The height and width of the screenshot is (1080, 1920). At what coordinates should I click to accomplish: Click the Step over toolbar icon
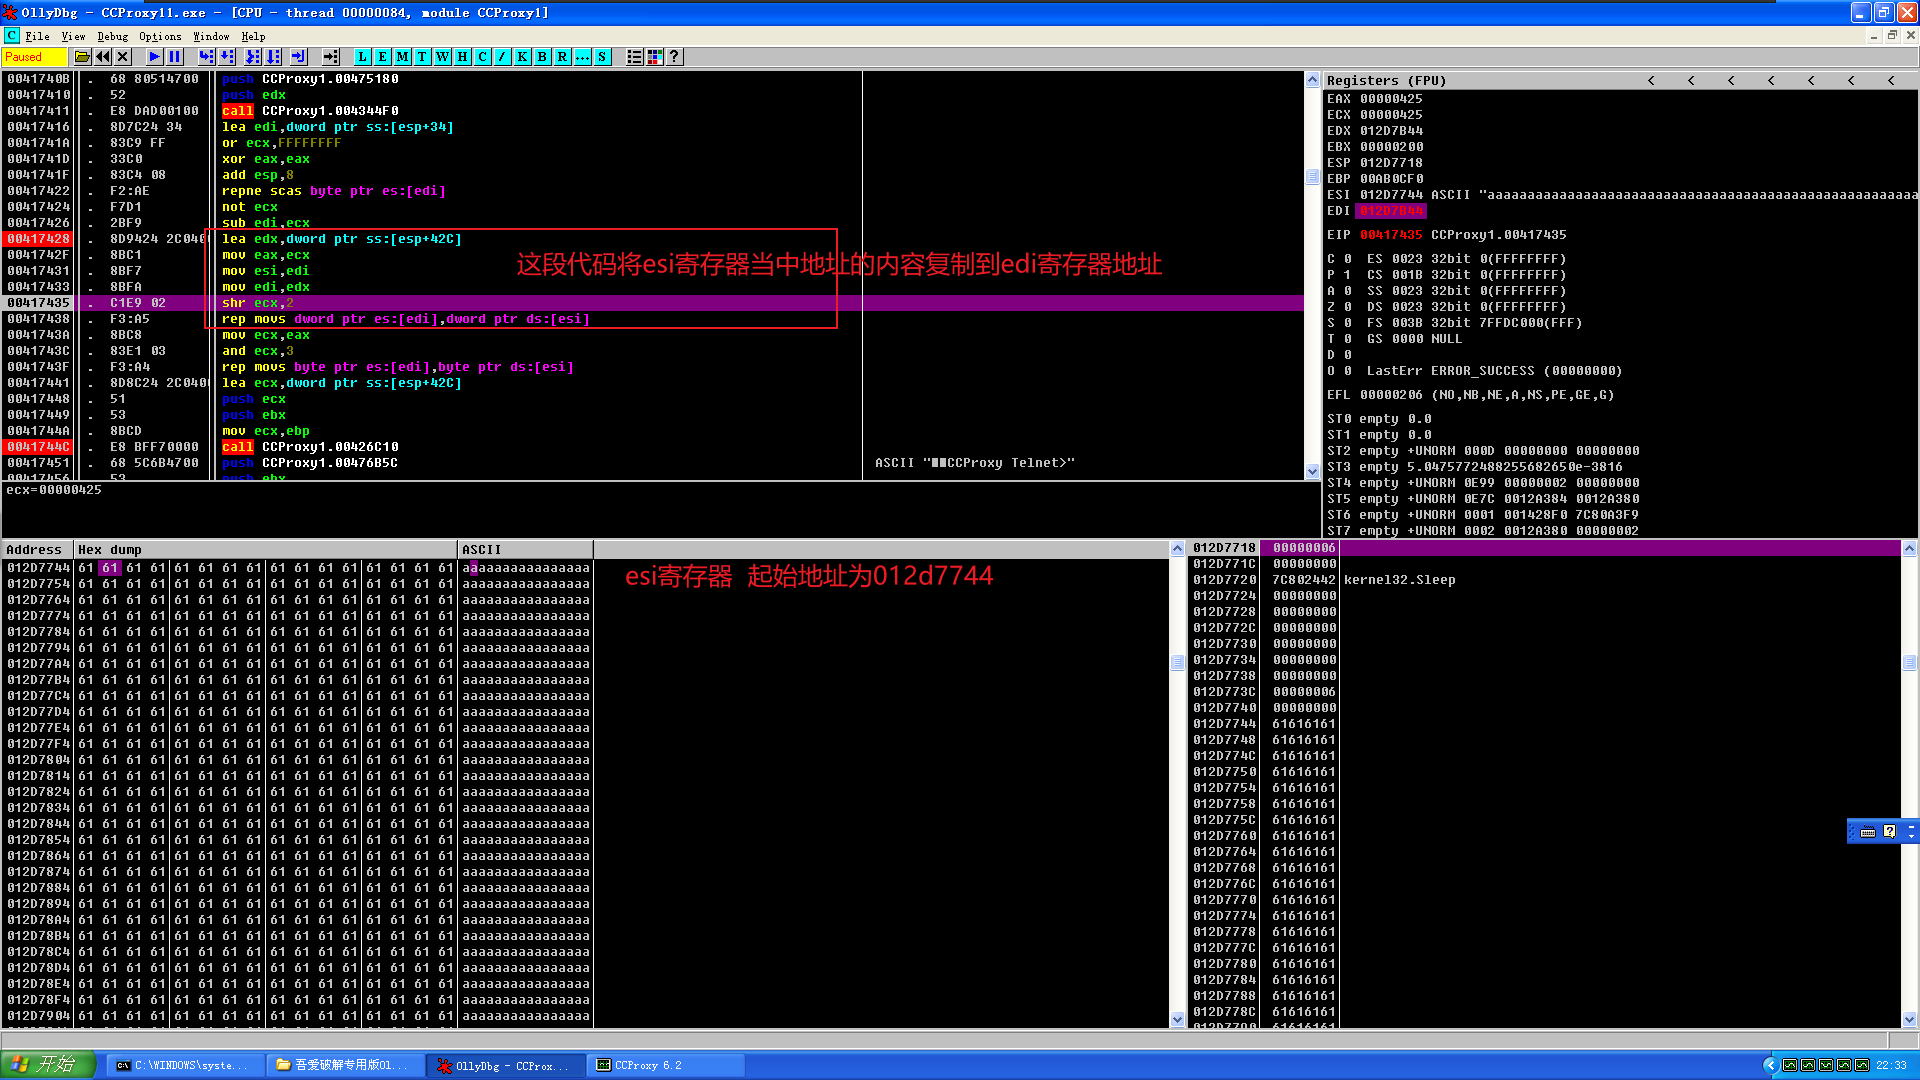(227, 57)
